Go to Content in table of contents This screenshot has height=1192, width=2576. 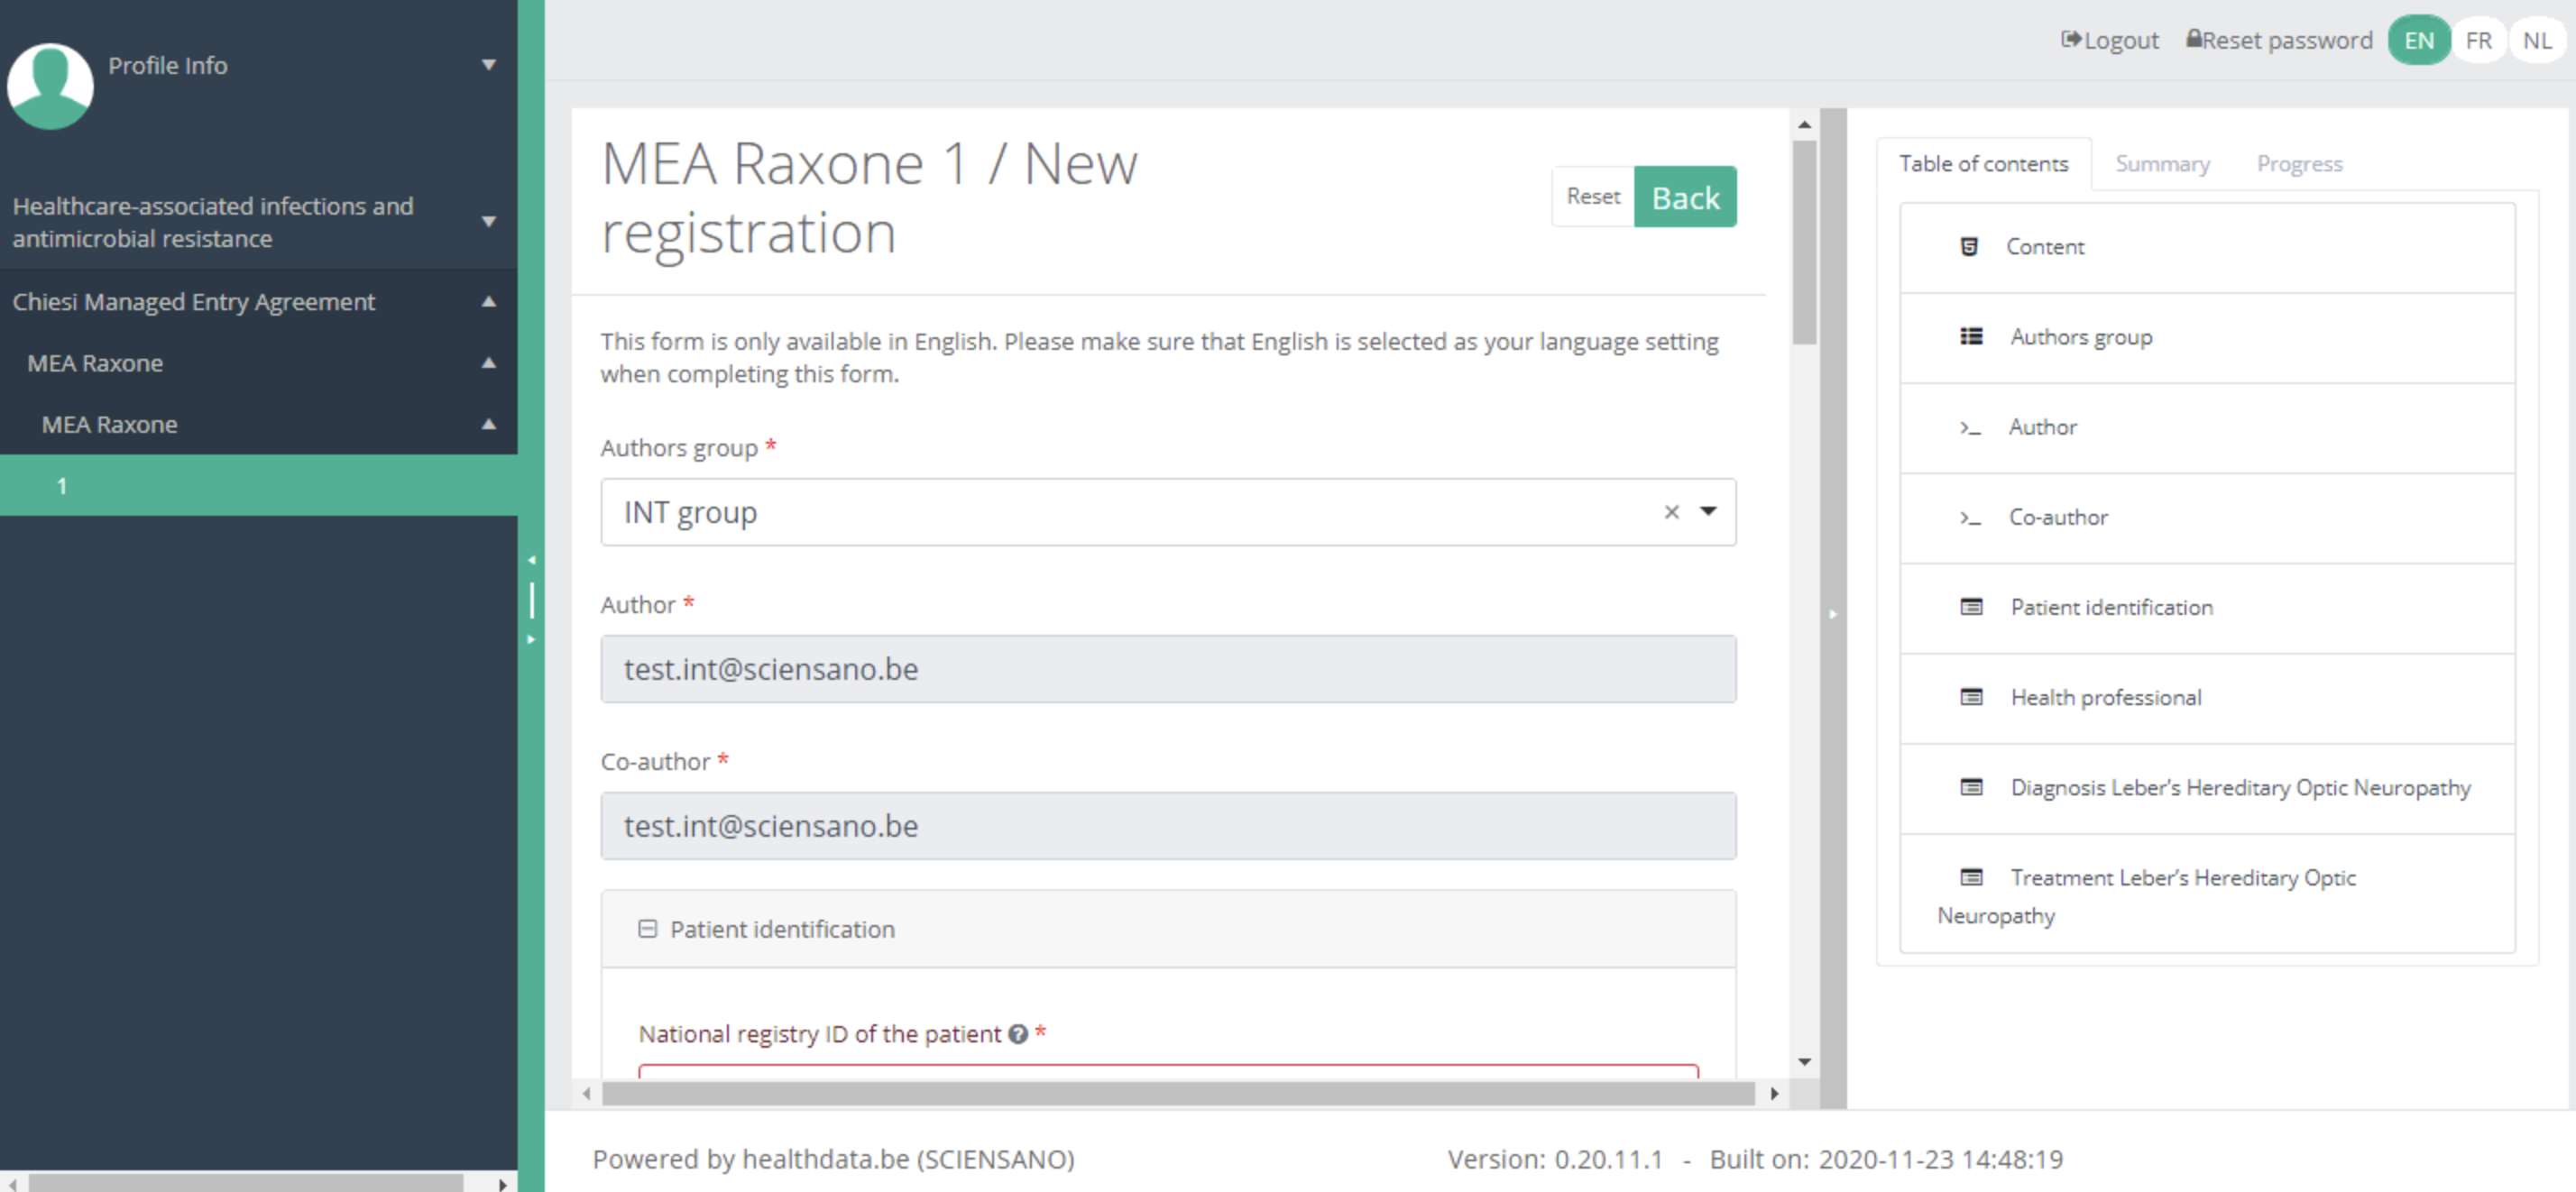click(2207, 247)
